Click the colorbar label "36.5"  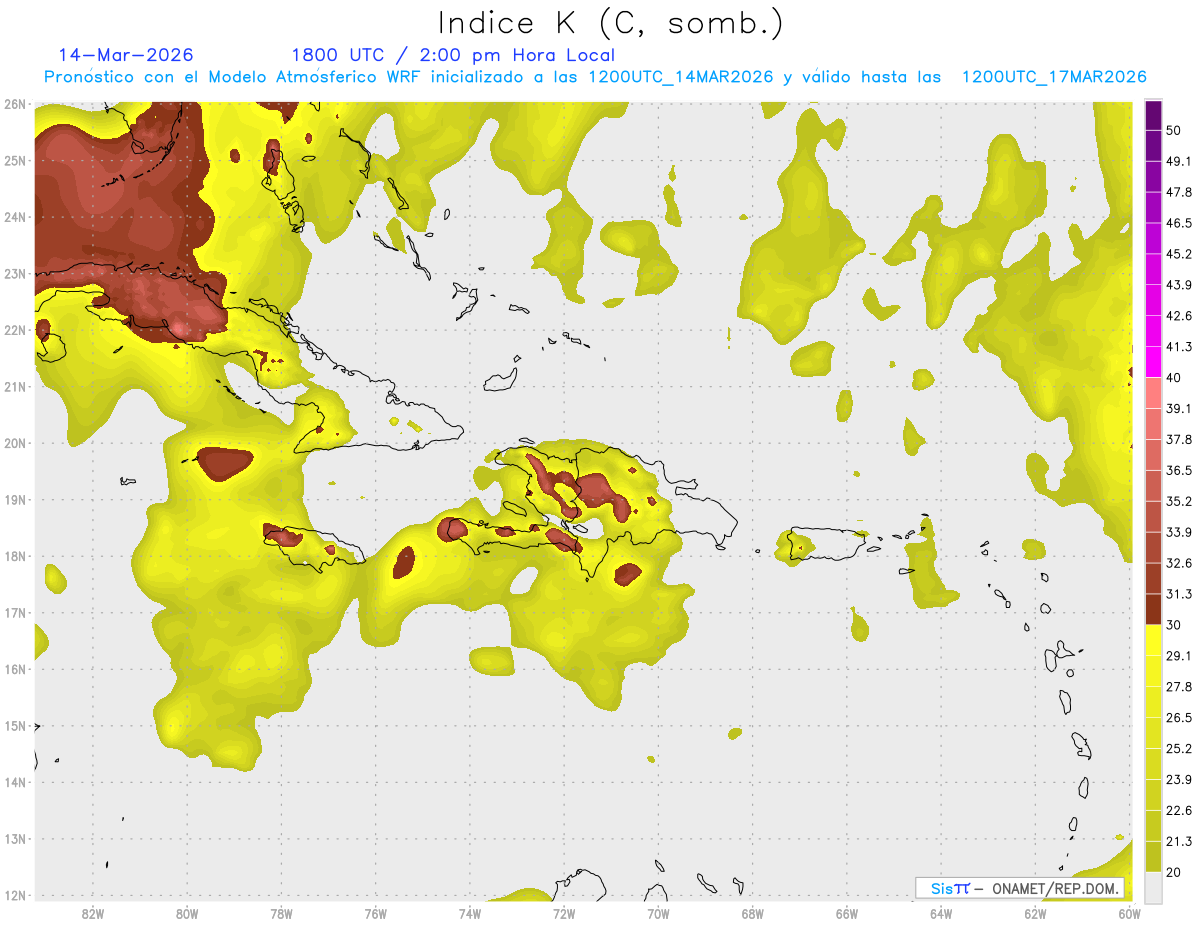pos(1179,470)
